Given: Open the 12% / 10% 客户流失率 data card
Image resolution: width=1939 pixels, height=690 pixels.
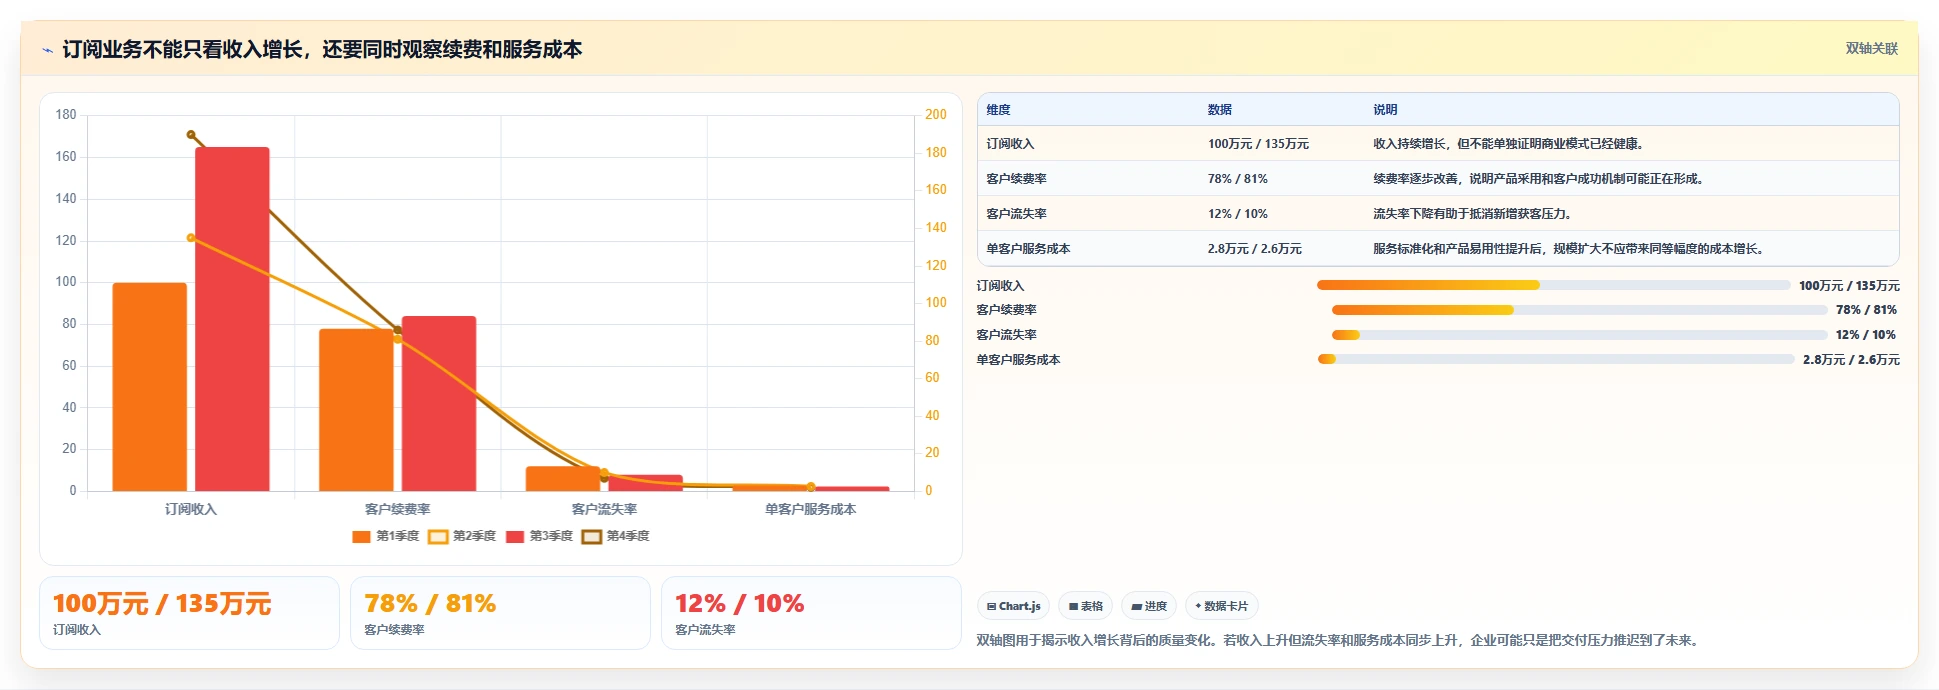Looking at the screenshot, I should tap(811, 613).
